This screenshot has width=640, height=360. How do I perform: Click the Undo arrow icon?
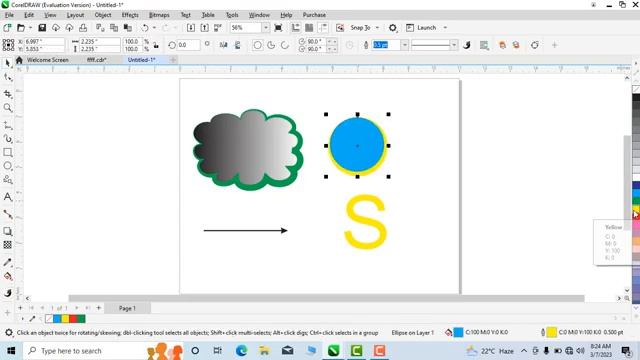(x=145, y=28)
